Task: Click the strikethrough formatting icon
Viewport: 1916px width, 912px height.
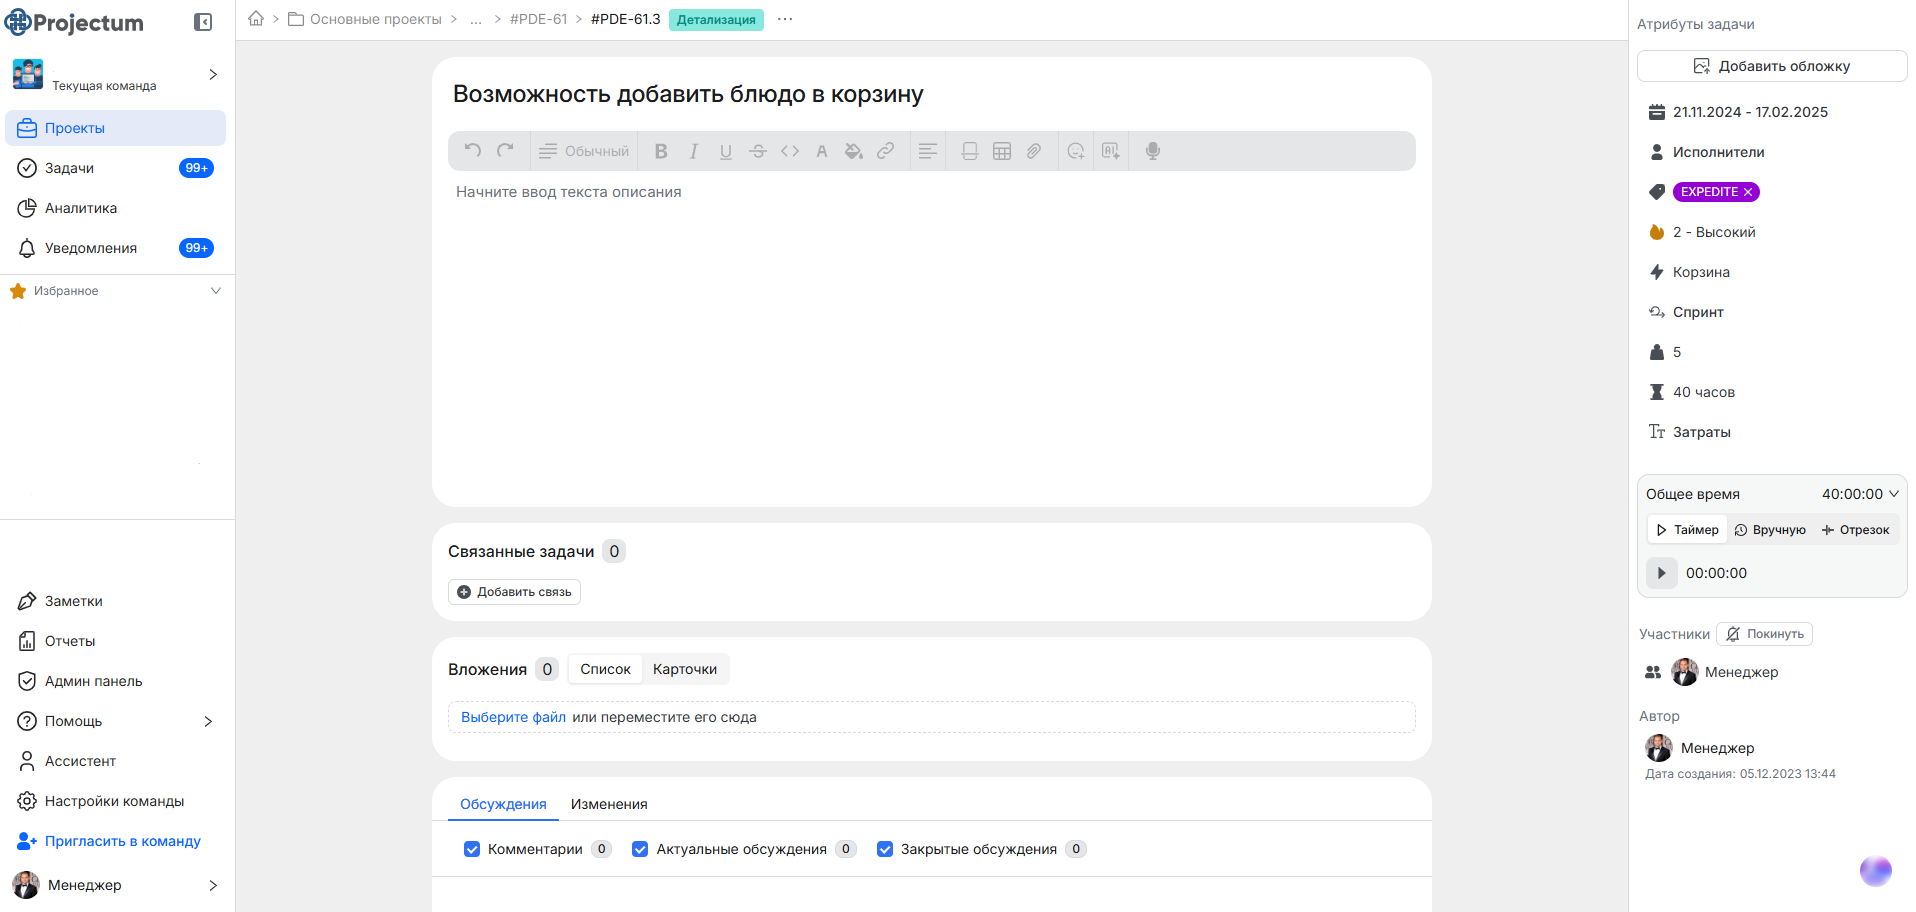Action: tap(758, 150)
